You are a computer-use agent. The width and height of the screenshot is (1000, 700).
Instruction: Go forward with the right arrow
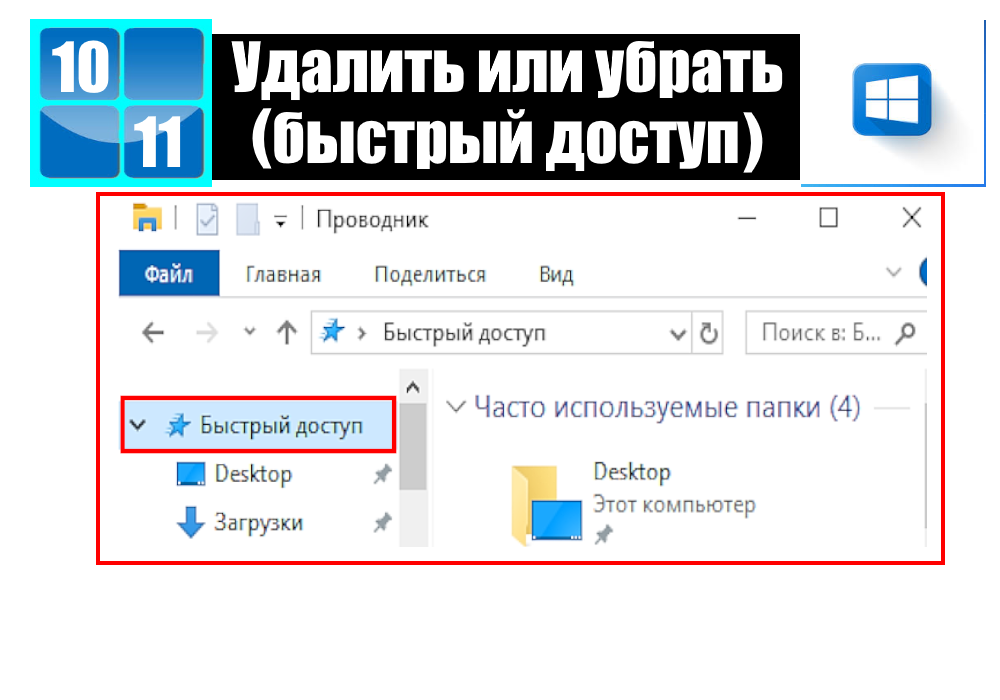click(207, 332)
